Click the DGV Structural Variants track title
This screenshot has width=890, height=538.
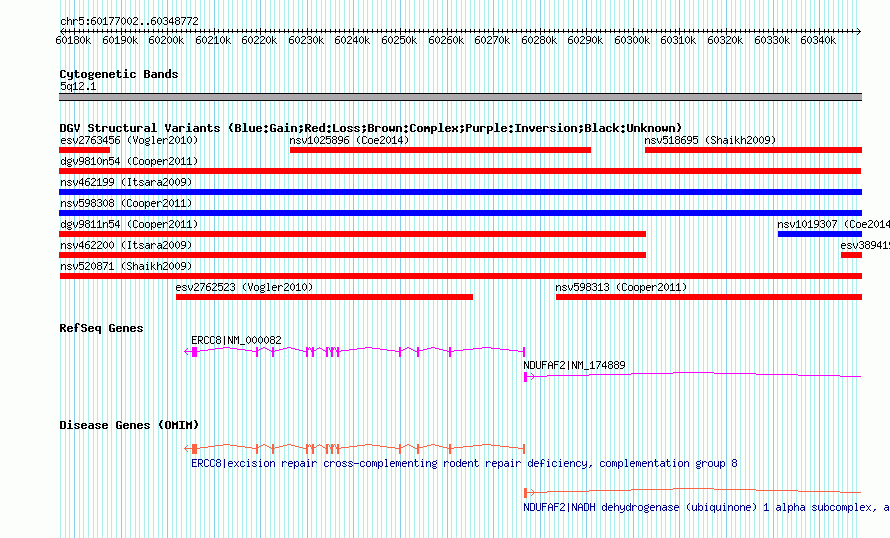pos(371,128)
